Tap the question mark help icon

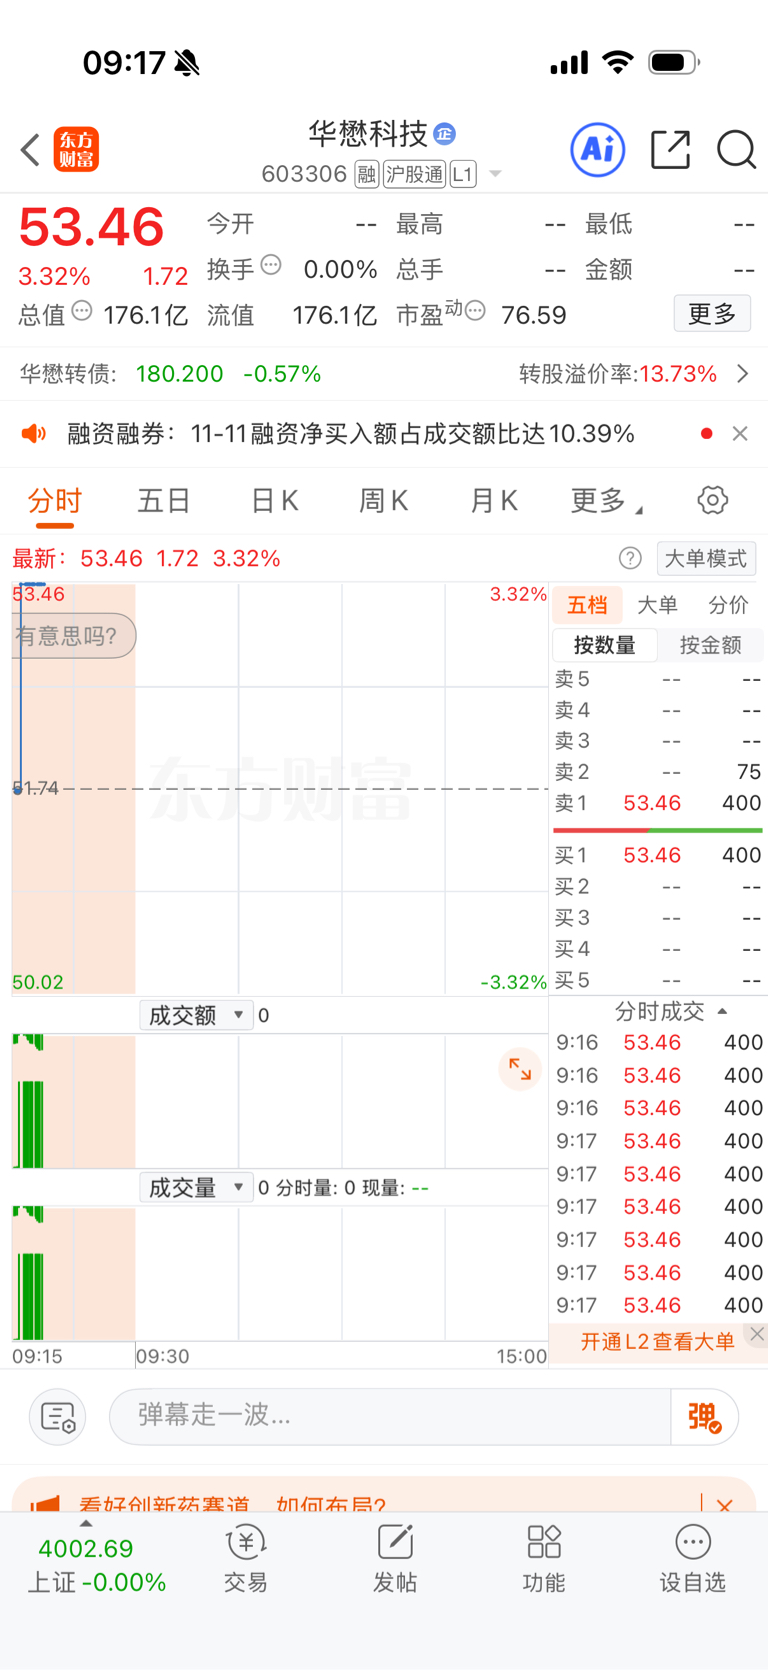click(630, 558)
